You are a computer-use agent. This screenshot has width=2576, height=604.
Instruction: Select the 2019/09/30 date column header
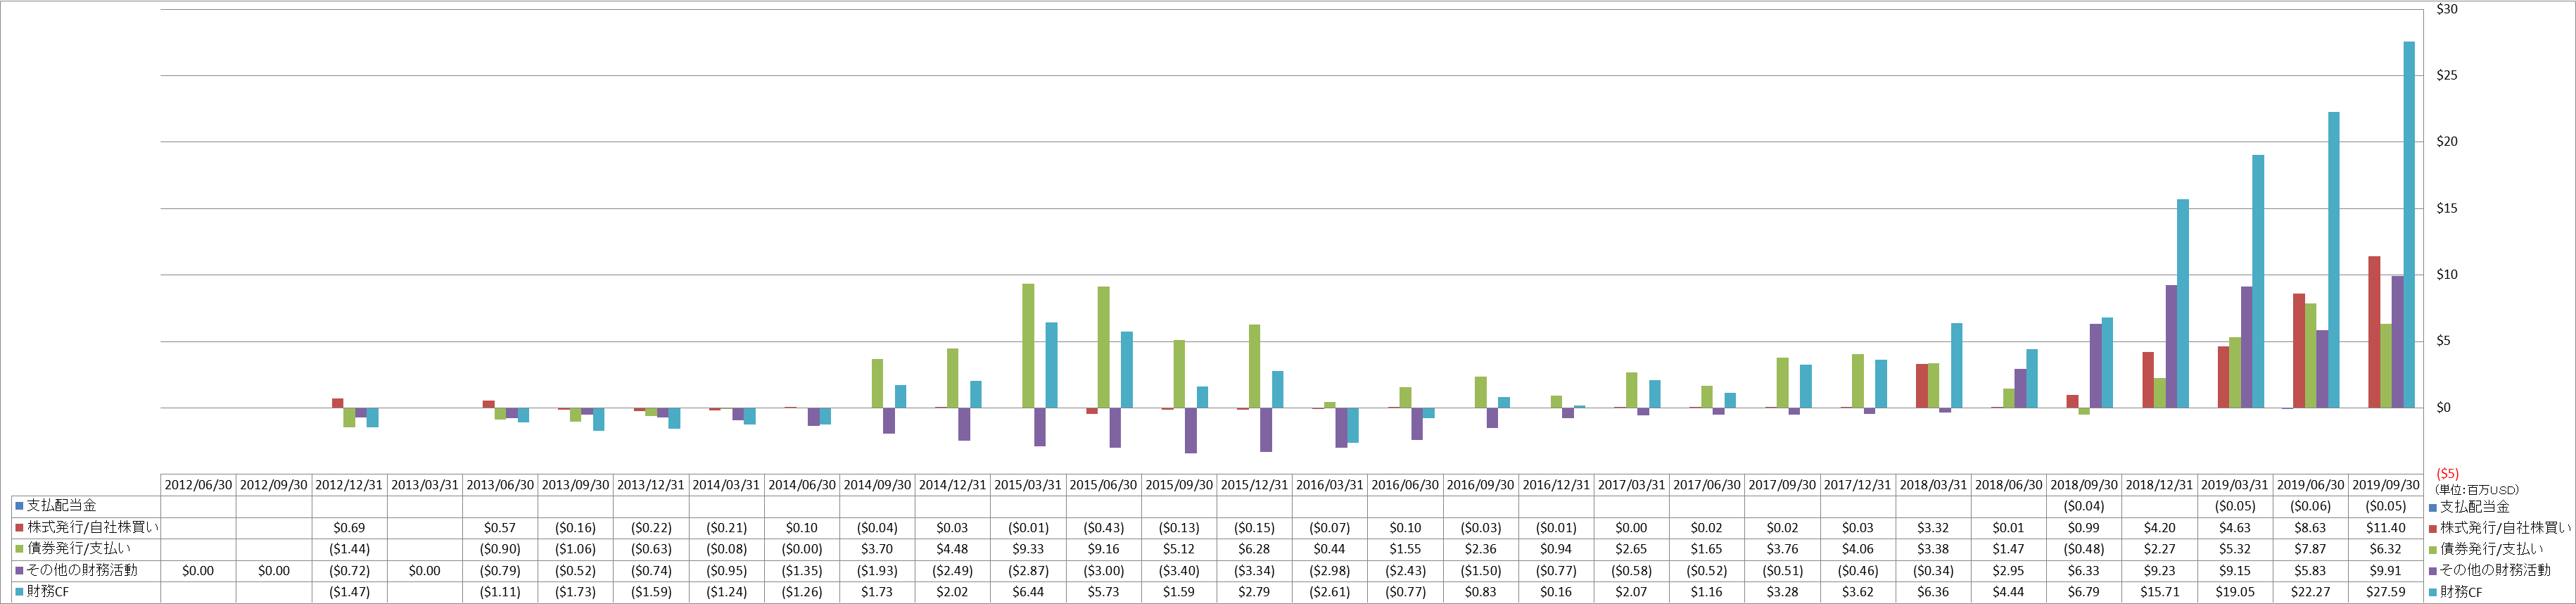(2386, 485)
